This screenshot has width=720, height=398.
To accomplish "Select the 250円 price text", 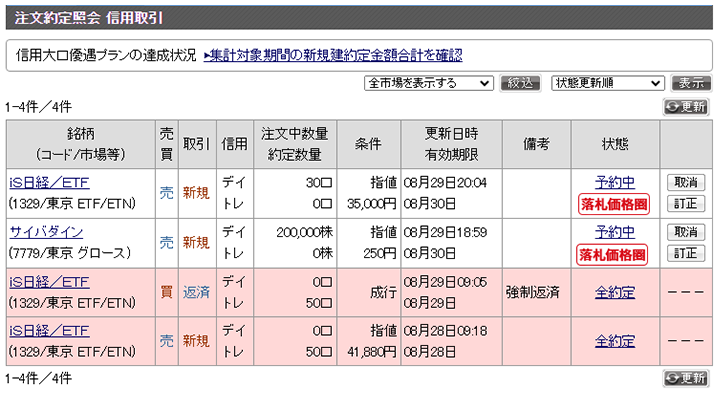I will tap(380, 253).
